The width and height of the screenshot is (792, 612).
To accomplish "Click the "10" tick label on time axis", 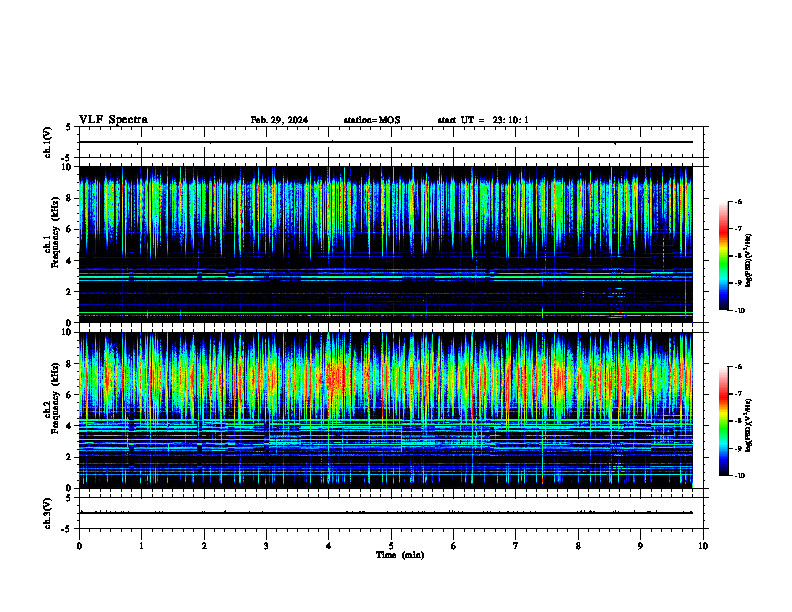I will (703, 546).
